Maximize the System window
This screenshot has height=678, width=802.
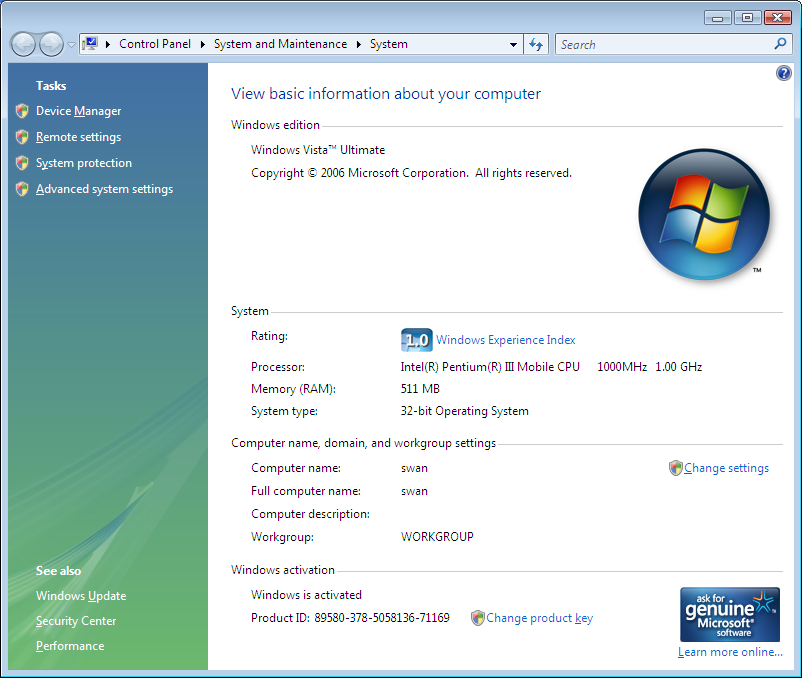(747, 18)
